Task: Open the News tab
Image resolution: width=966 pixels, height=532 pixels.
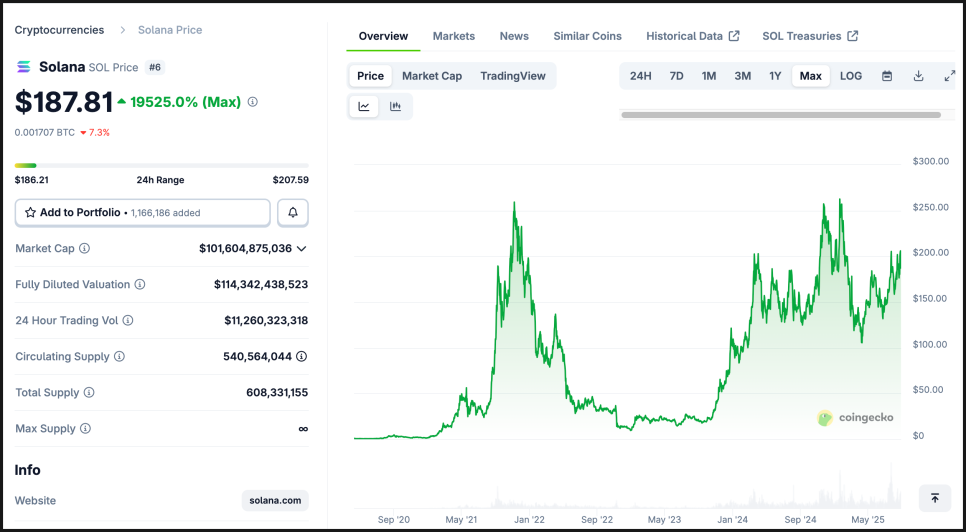Action: (514, 36)
